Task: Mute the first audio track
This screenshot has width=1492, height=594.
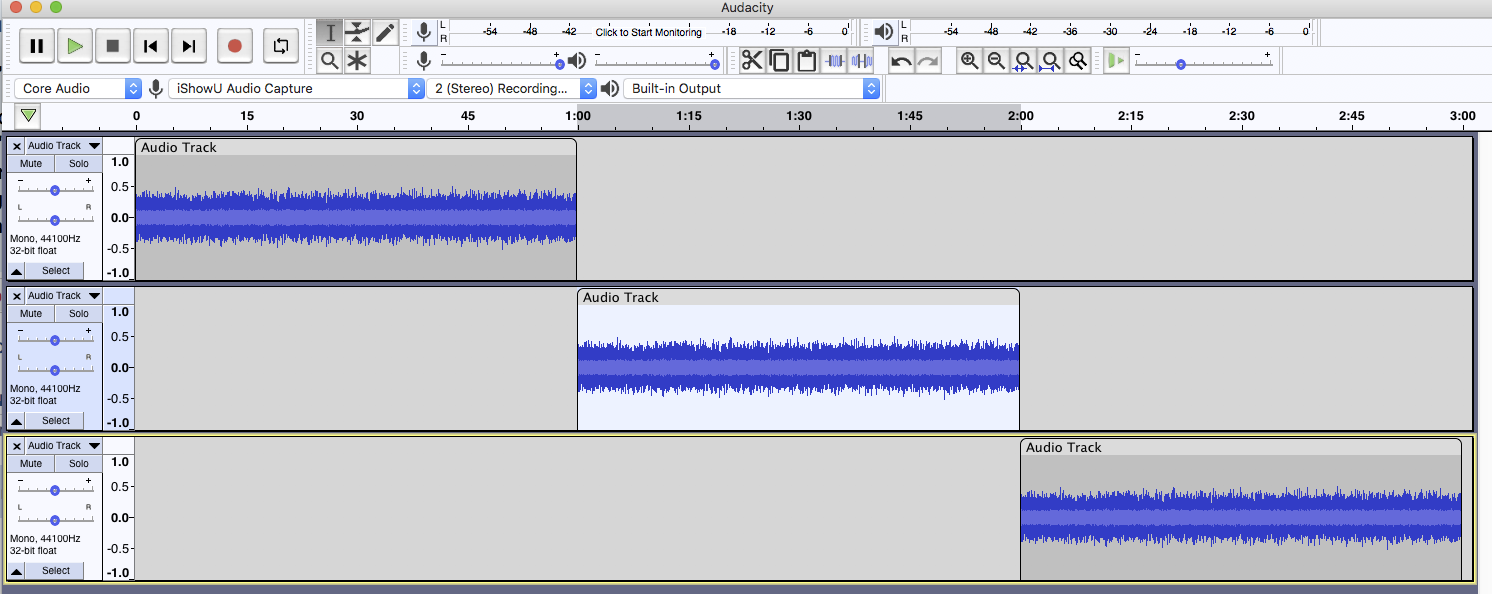Action: [x=31, y=163]
